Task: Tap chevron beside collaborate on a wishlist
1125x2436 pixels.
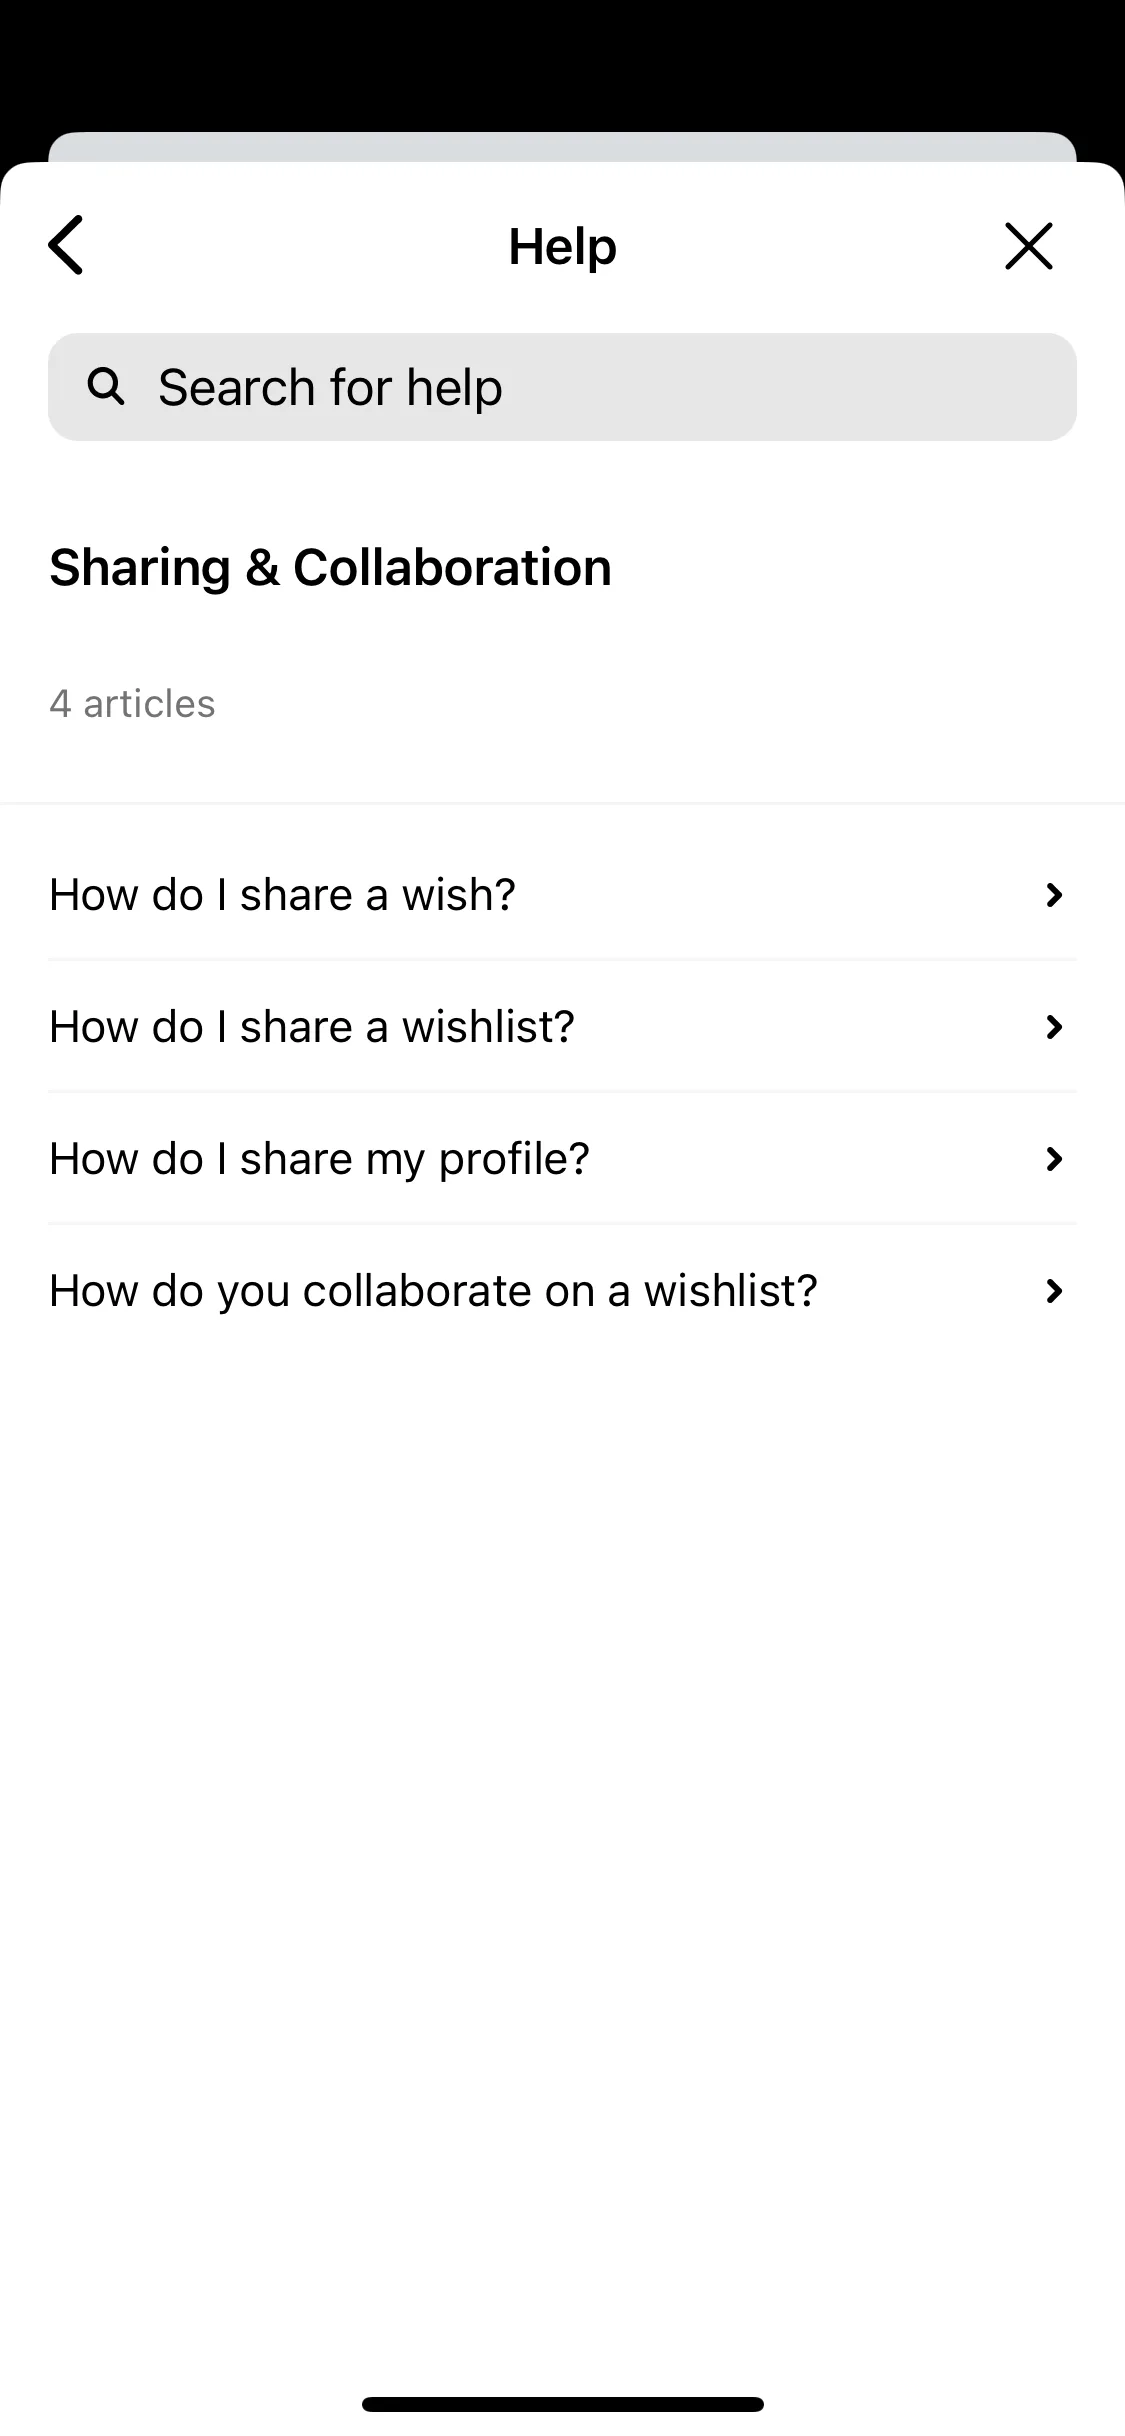Action: (1054, 1291)
